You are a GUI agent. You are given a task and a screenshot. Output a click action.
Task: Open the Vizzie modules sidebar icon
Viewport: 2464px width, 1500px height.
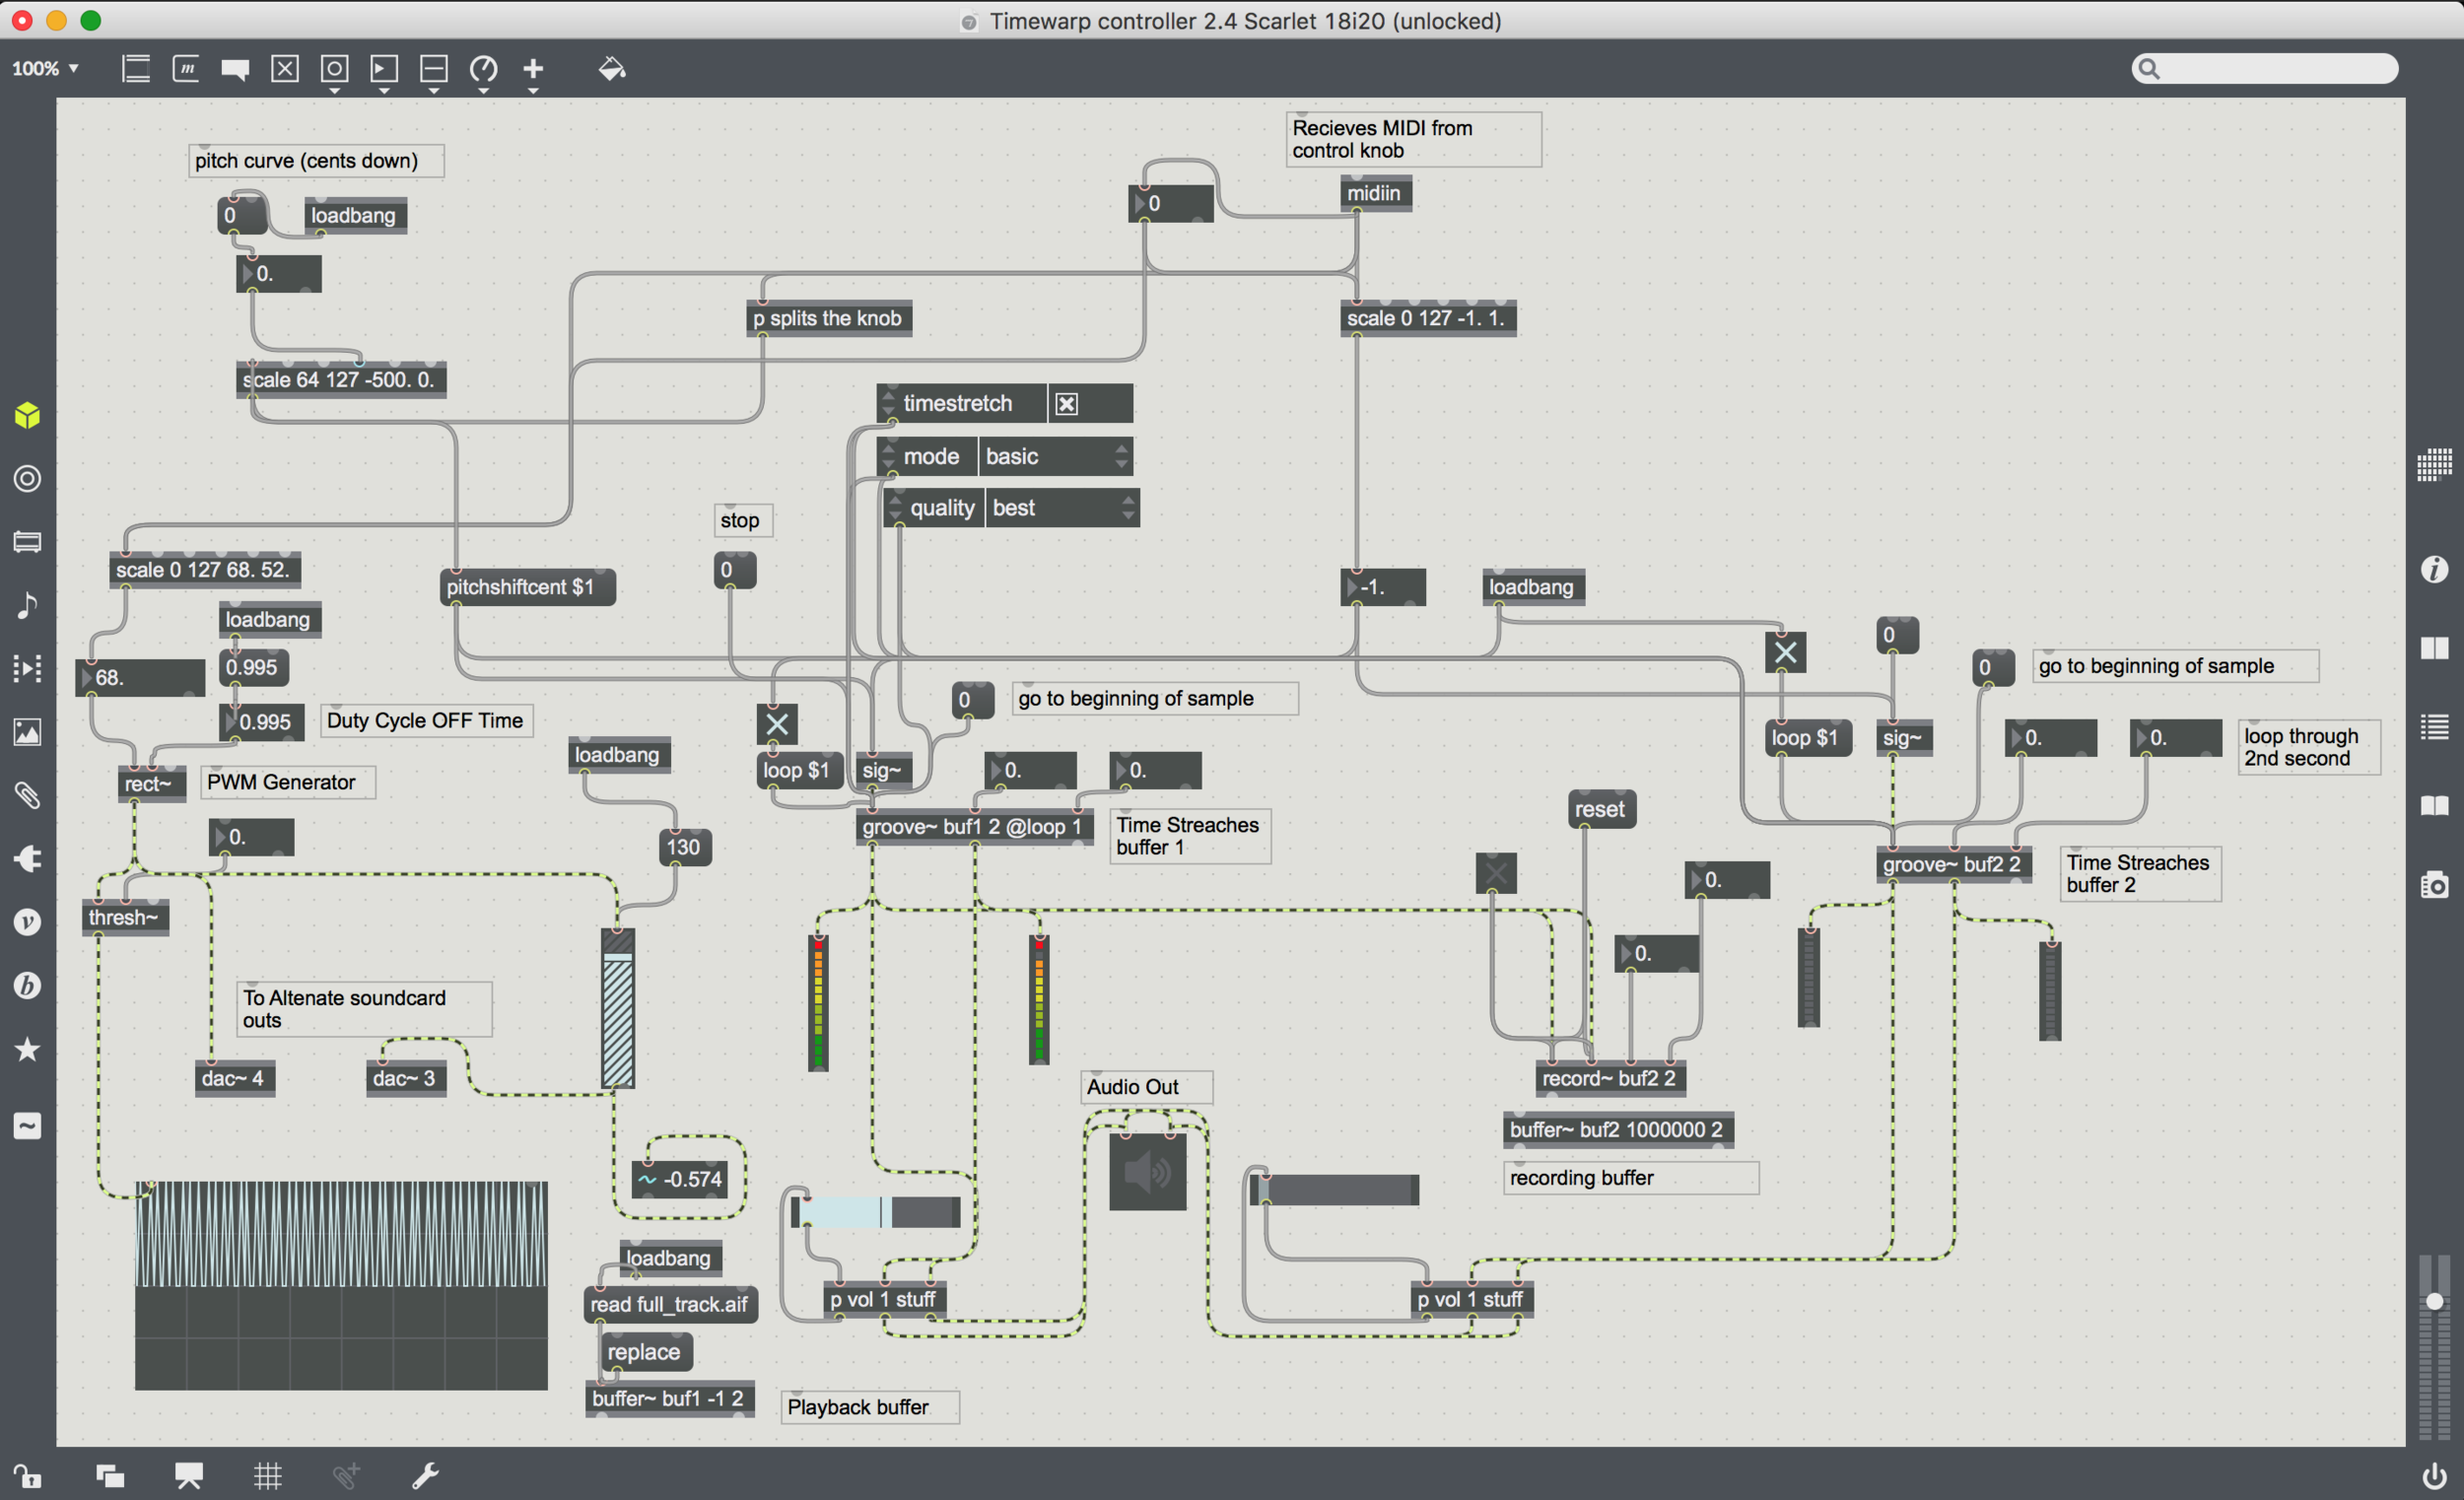tap(28, 922)
